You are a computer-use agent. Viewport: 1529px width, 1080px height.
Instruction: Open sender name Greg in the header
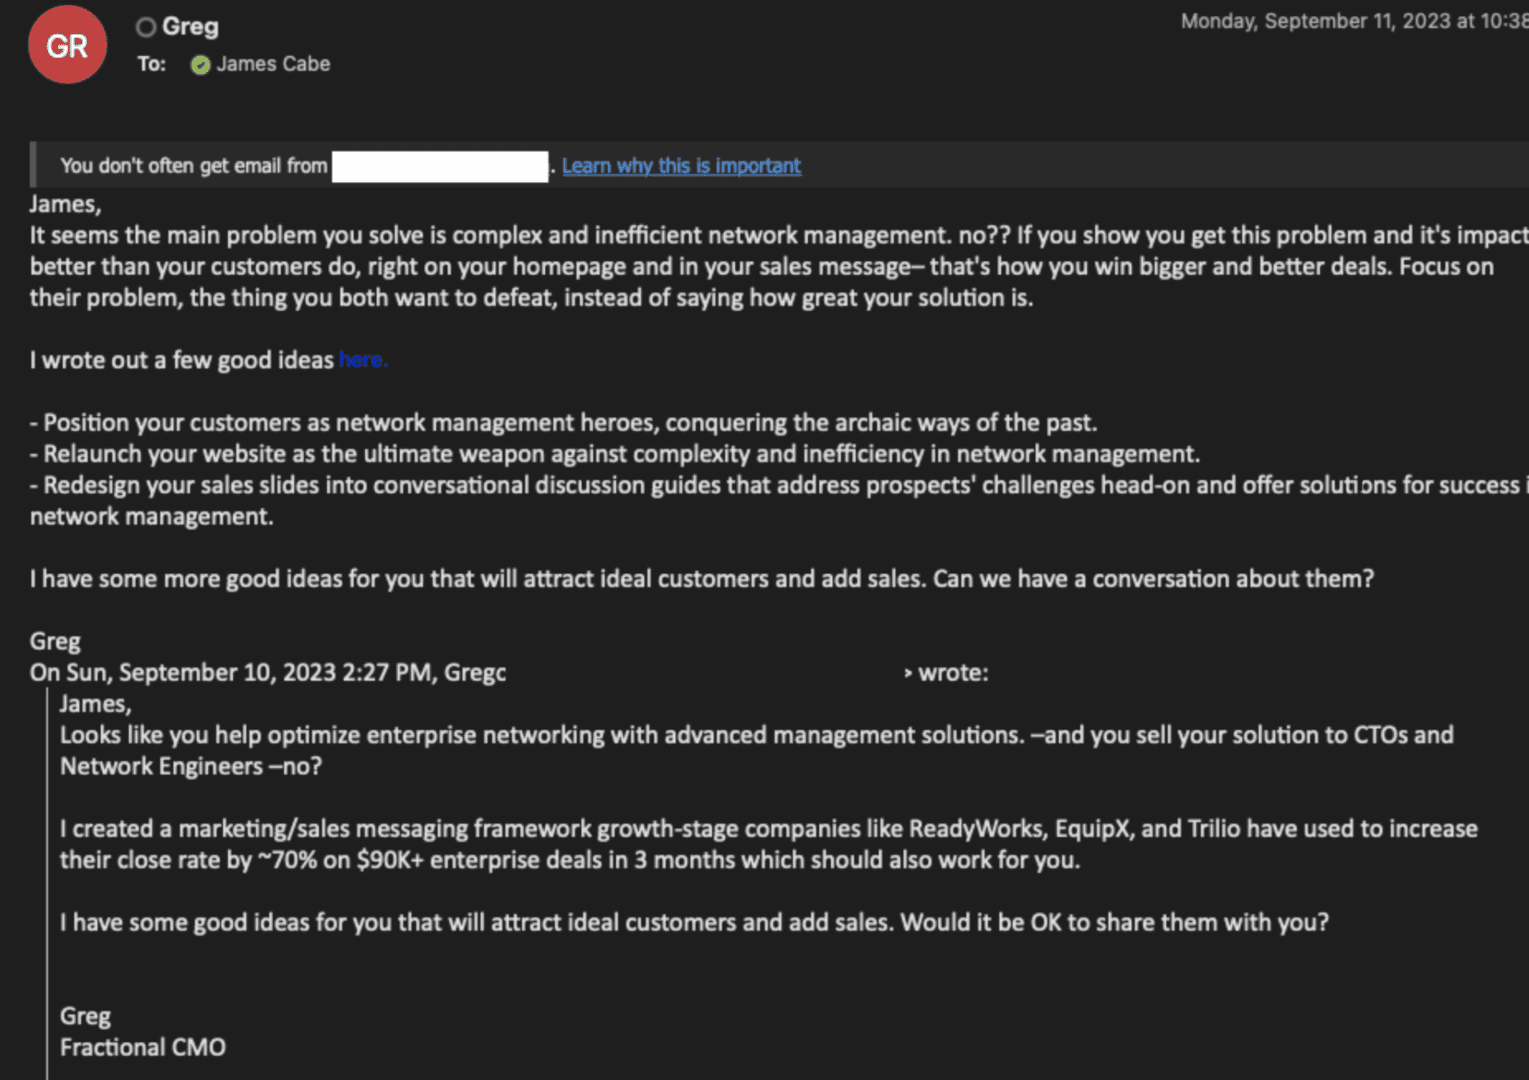(190, 27)
